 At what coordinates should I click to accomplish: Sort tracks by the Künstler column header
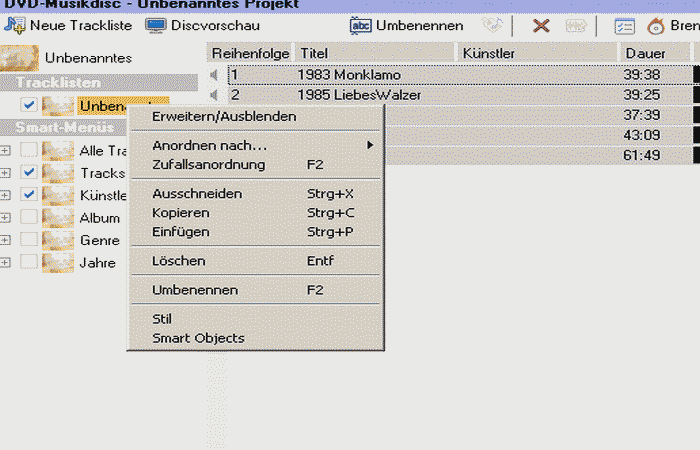tap(535, 52)
